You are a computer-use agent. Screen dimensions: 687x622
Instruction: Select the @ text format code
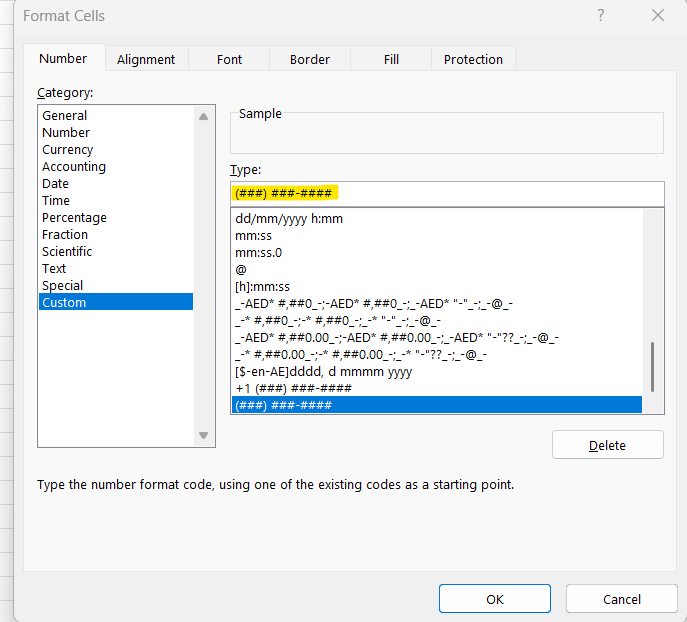(436, 269)
